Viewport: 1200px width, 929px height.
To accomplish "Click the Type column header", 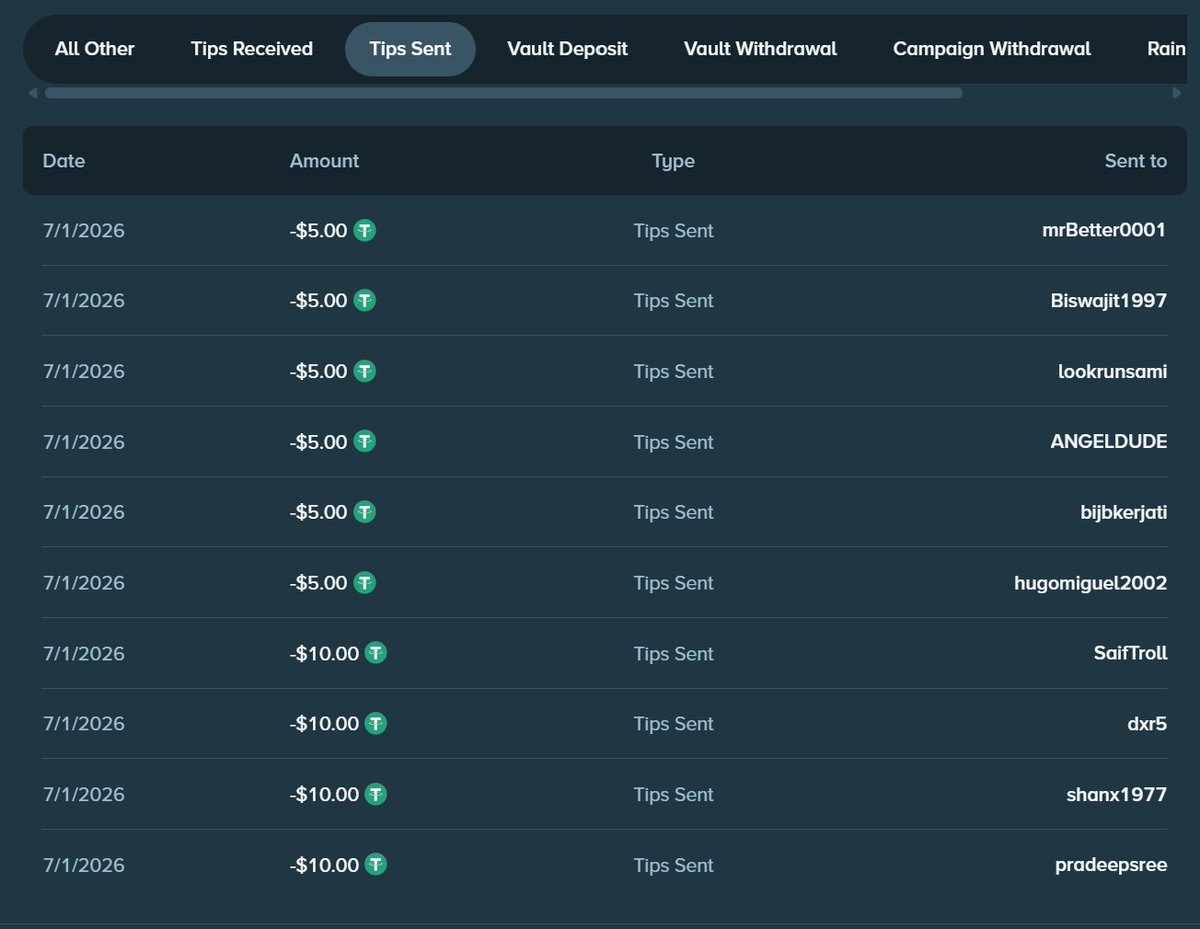I will 673,161.
